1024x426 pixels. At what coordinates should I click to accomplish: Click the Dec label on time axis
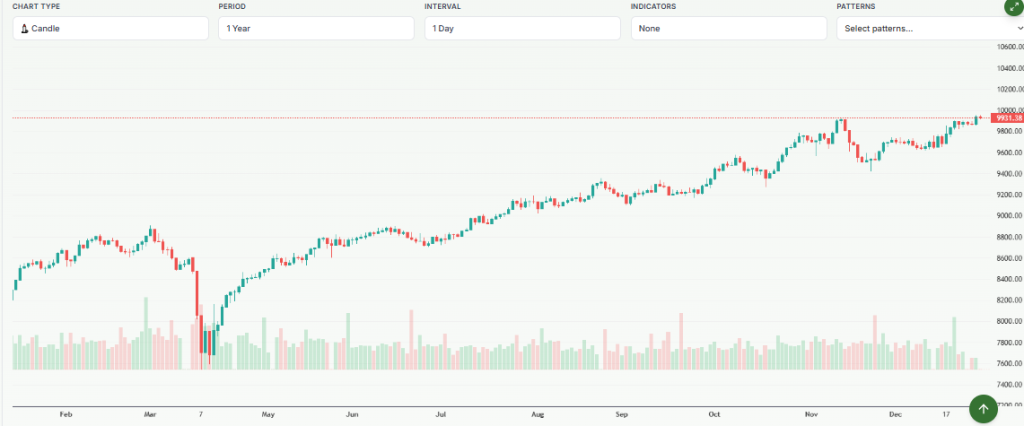click(x=895, y=413)
